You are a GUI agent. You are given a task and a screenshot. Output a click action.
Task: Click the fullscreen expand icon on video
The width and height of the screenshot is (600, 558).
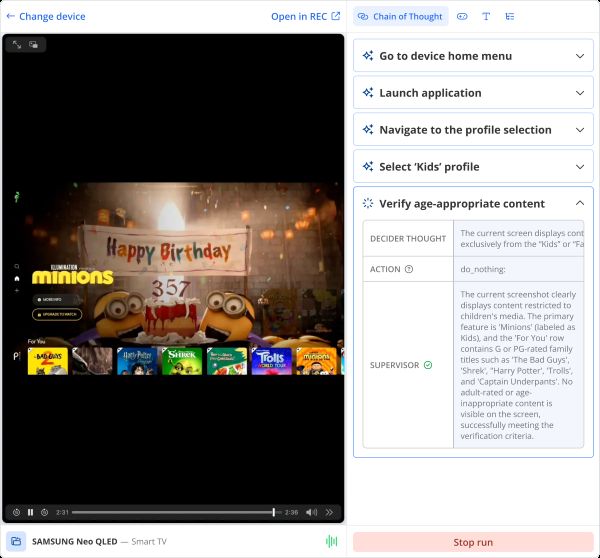[x=17, y=44]
